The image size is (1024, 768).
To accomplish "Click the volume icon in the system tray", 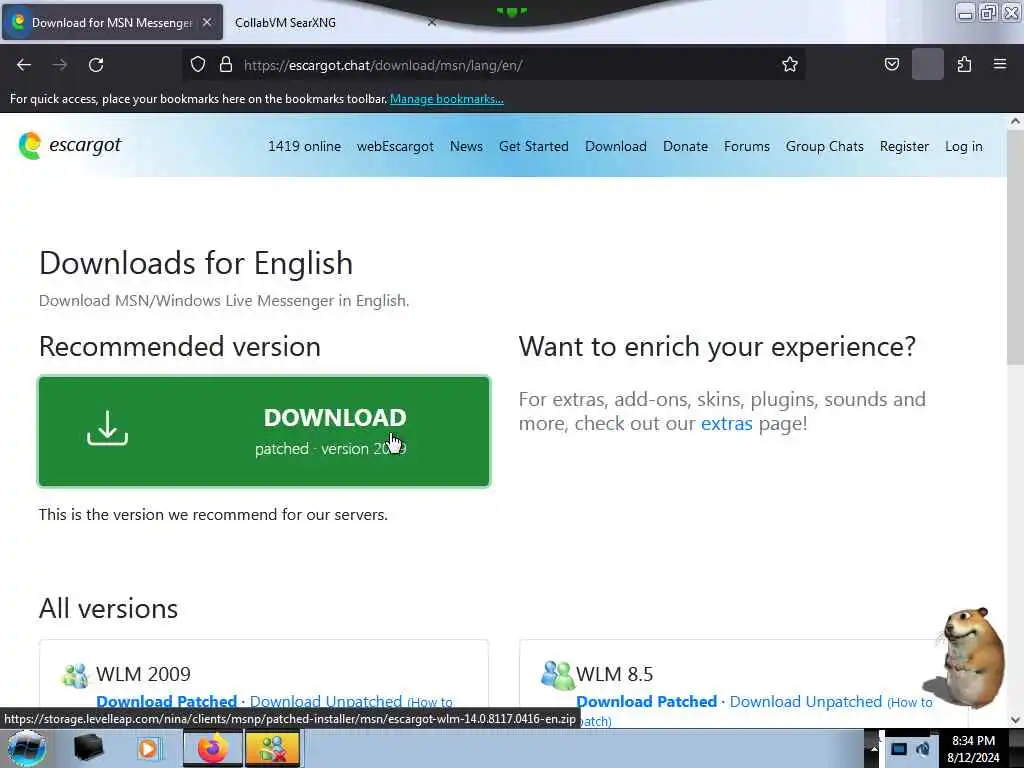I will pyautogui.click(x=923, y=749).
